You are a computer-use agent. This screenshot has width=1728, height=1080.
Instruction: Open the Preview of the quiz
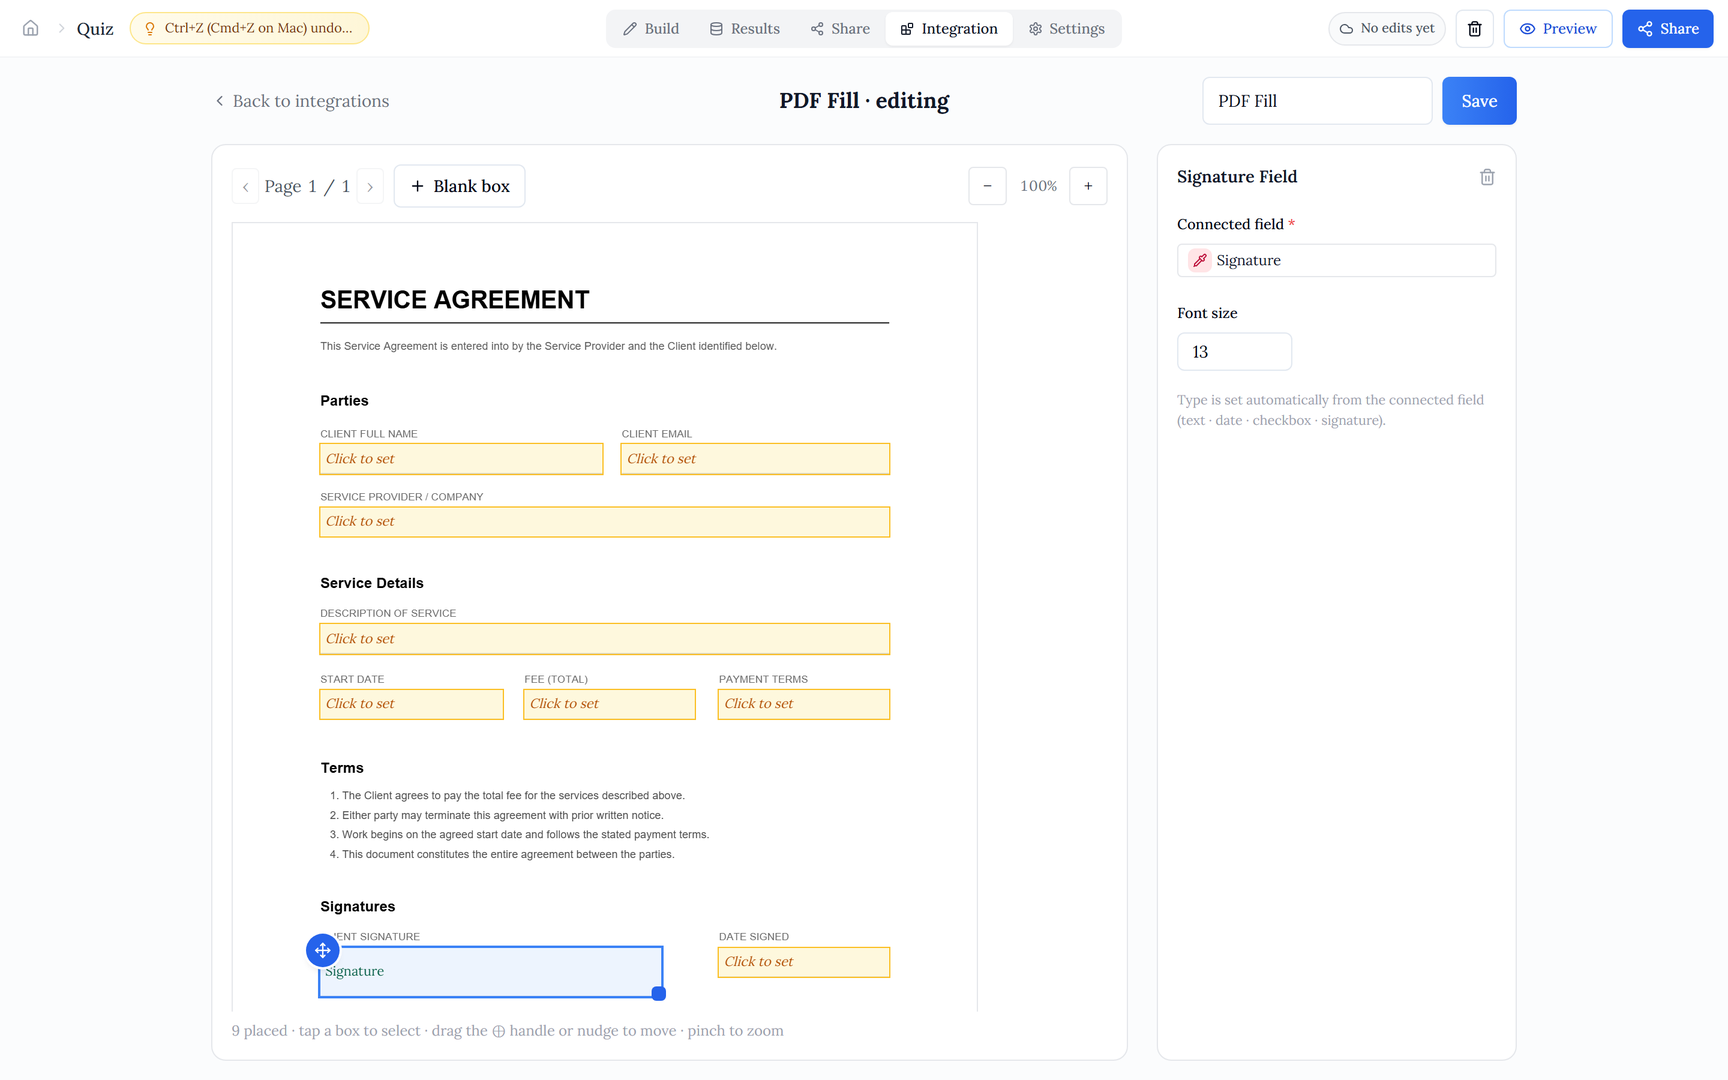coord(1557,29)
